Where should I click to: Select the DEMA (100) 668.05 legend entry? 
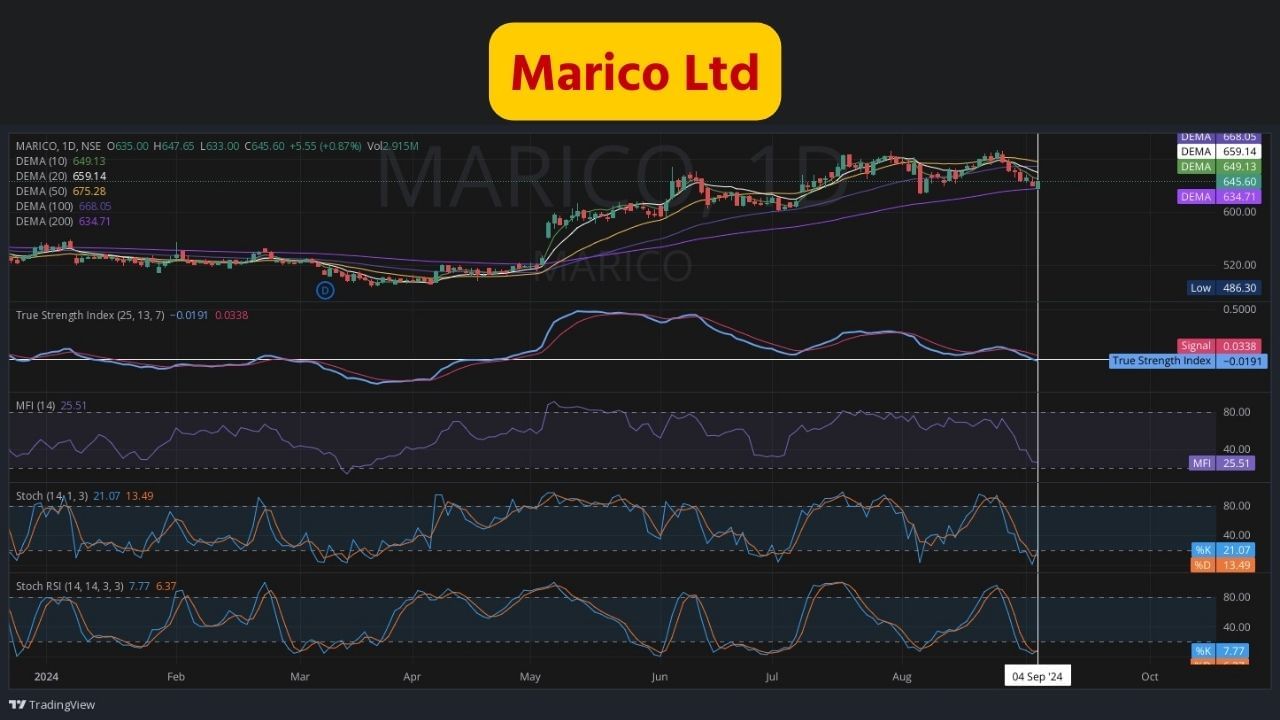63,206
